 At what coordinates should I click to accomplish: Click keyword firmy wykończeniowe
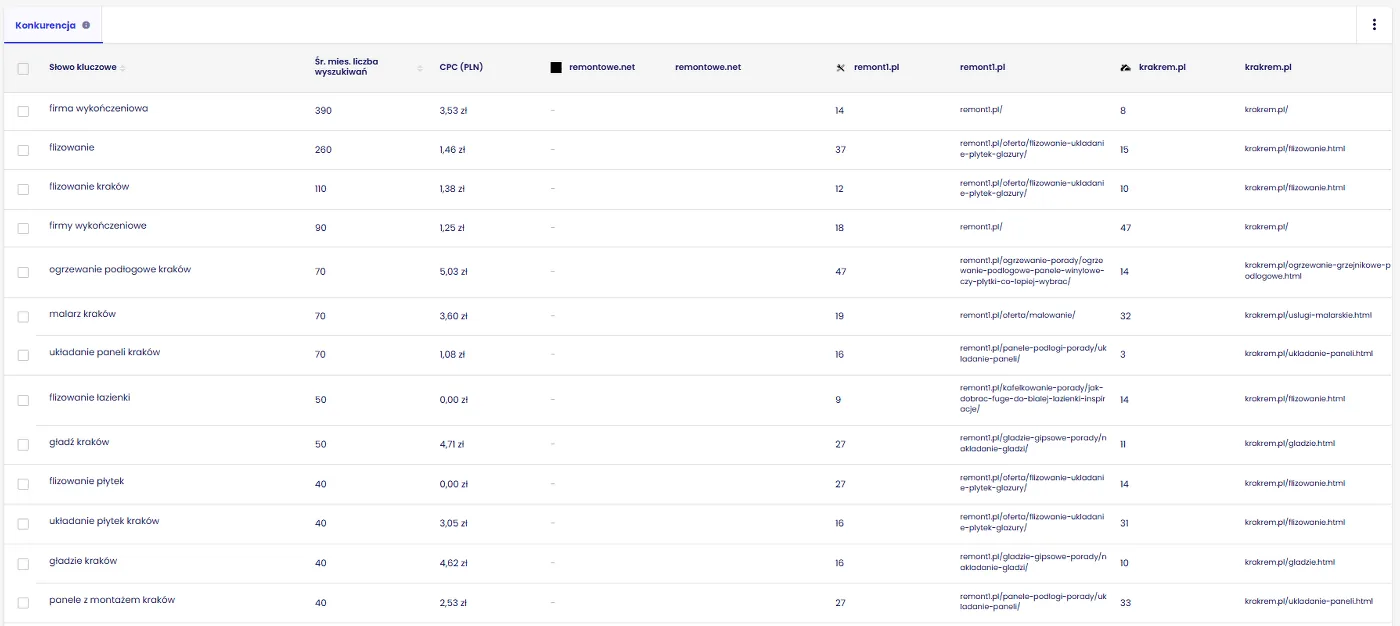tap(98, 226)
